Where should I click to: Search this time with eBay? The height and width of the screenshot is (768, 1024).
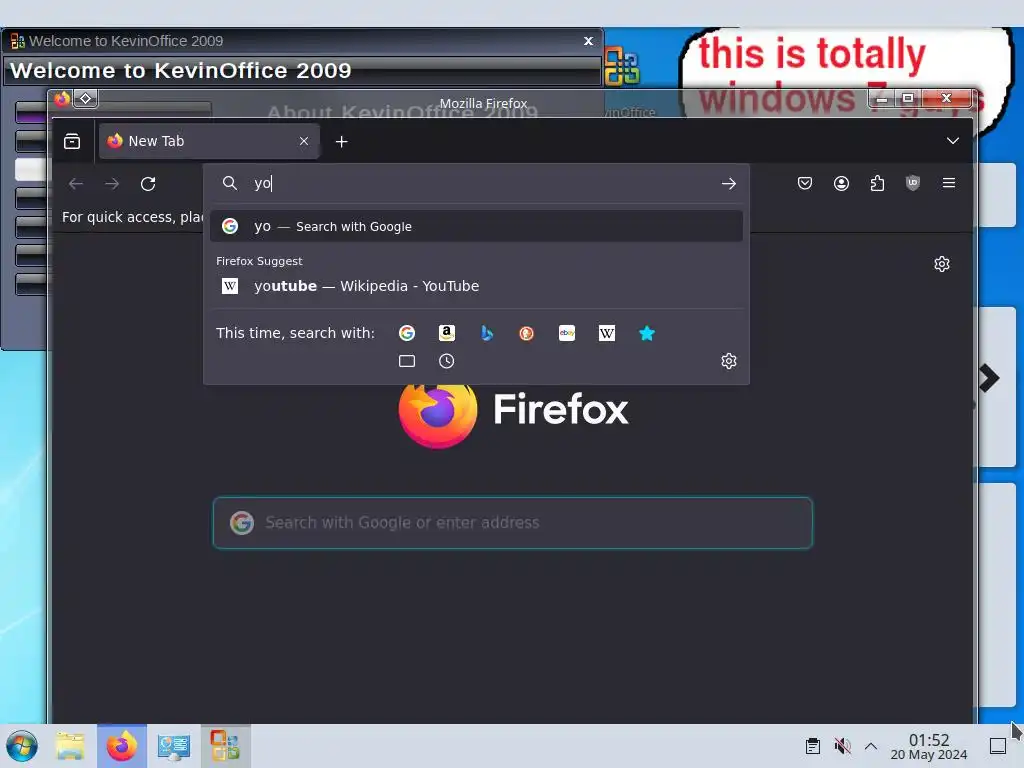567,333
